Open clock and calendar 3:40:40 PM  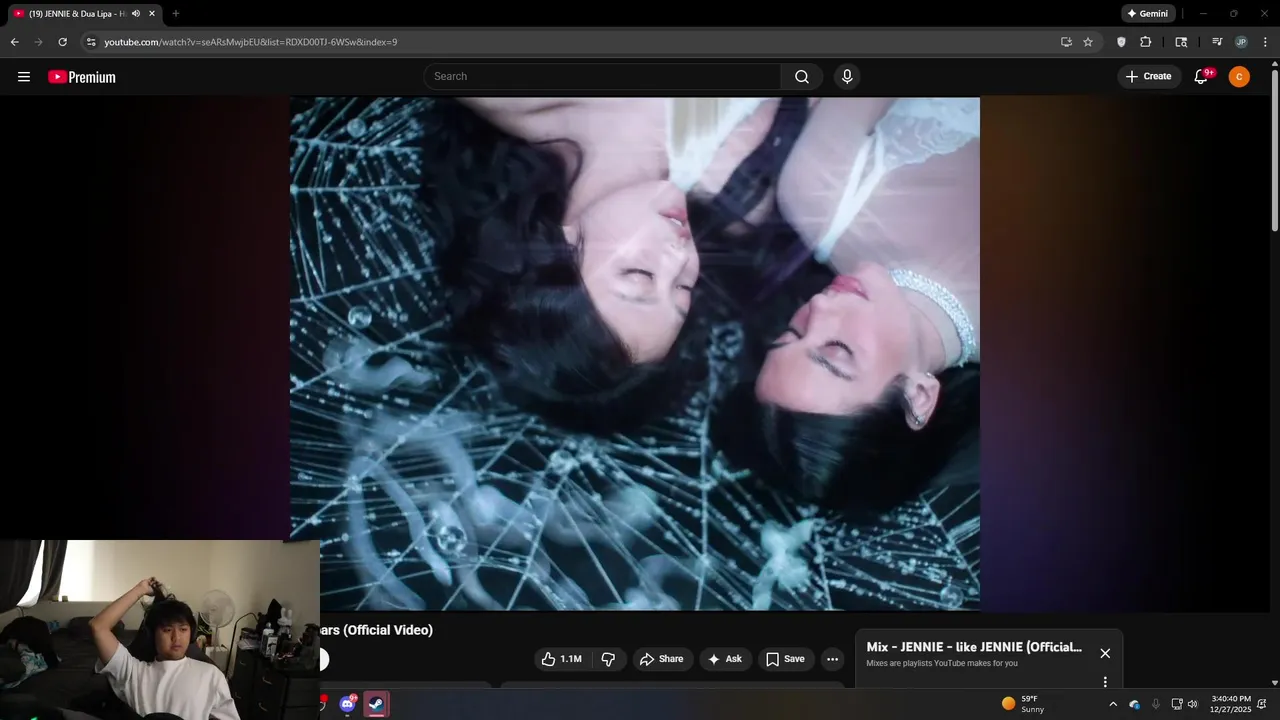[x=1230, y=704]
